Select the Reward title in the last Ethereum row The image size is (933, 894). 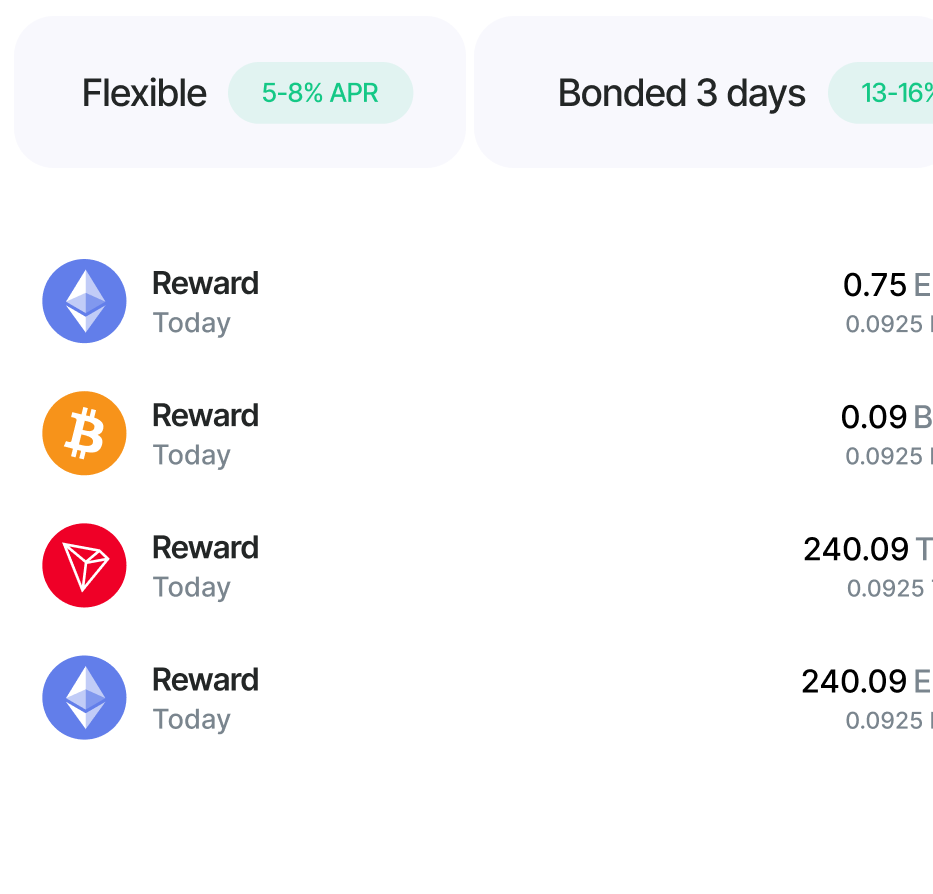(x=205, y=680)
